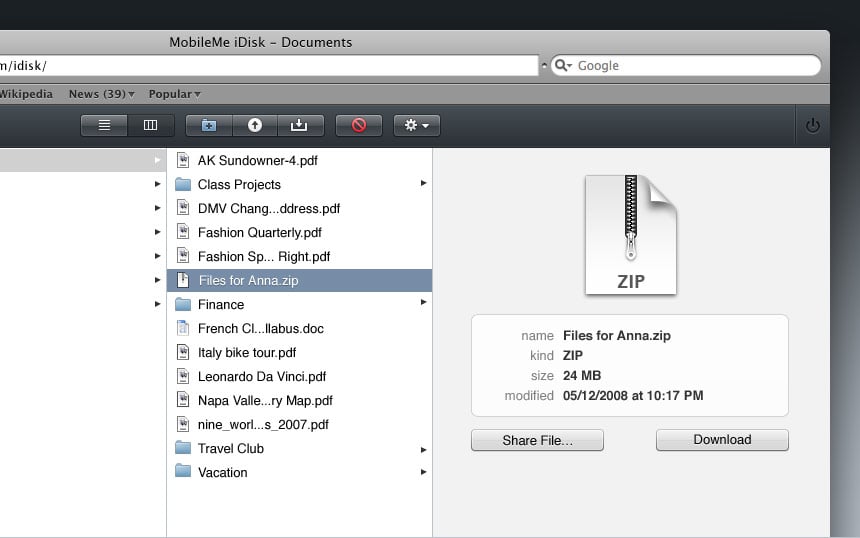
Task: Open the News (39) bookmarks menu
Action: [x=101, y=94]
